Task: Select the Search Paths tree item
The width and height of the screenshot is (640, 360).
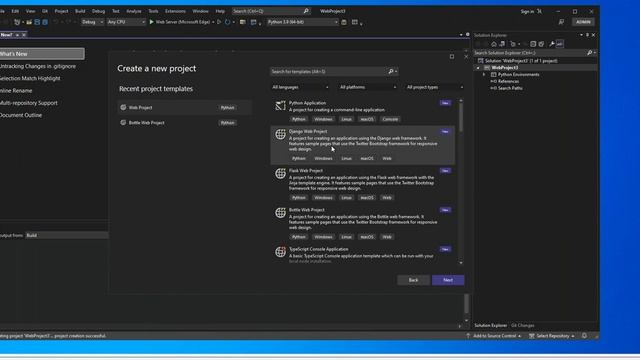Action: [x=510, y=88]
